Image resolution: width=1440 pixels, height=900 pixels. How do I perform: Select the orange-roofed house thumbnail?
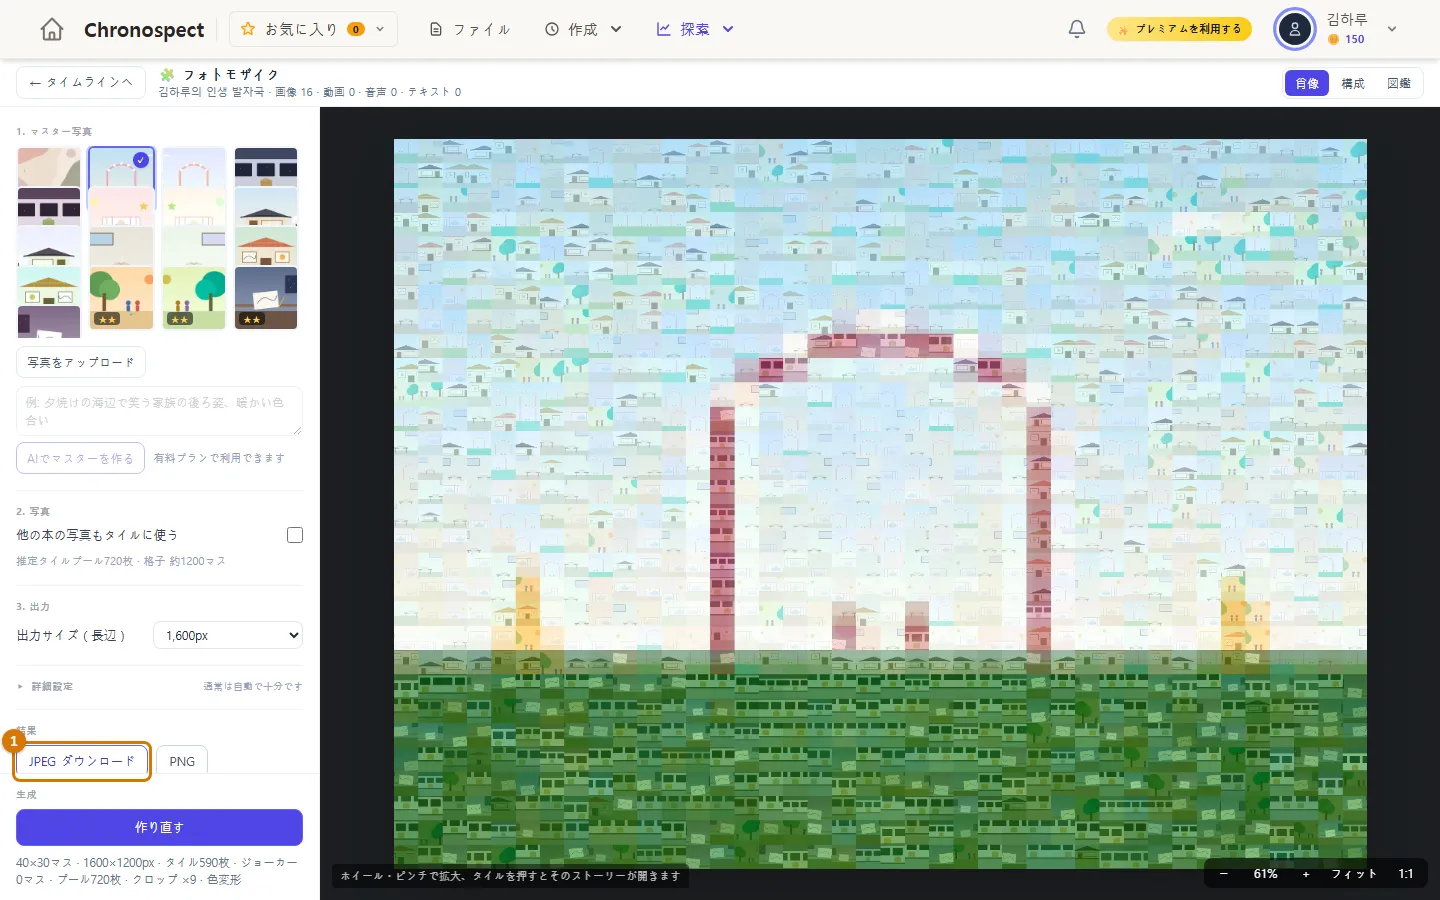(x=266, y=246)
